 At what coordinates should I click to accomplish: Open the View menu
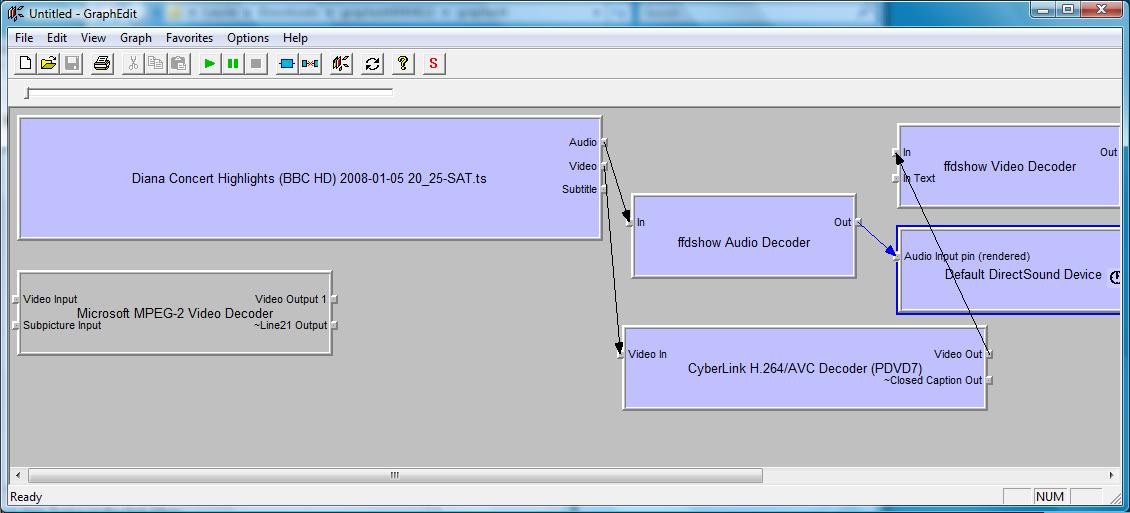click(x=93, y=37)
